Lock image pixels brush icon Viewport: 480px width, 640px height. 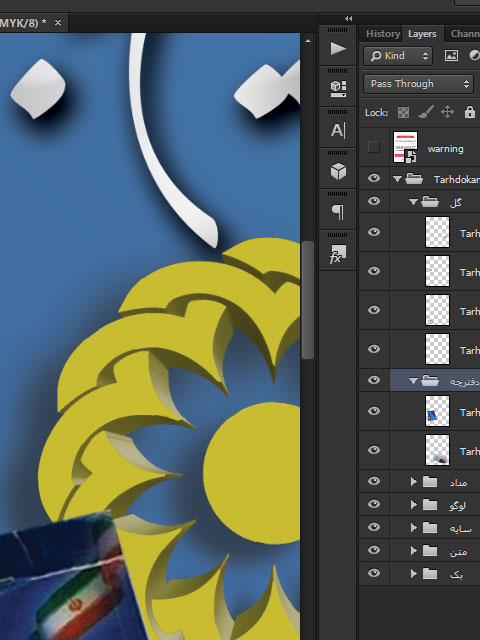[426, 112]
